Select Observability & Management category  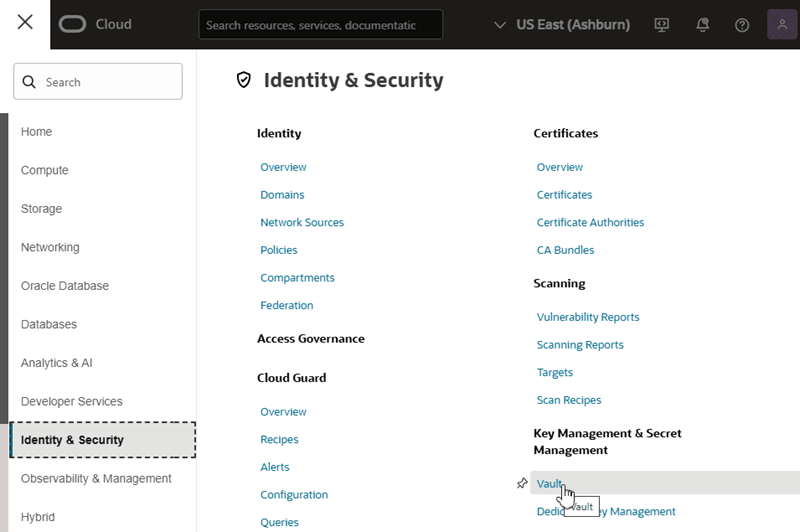click(96, 478)
